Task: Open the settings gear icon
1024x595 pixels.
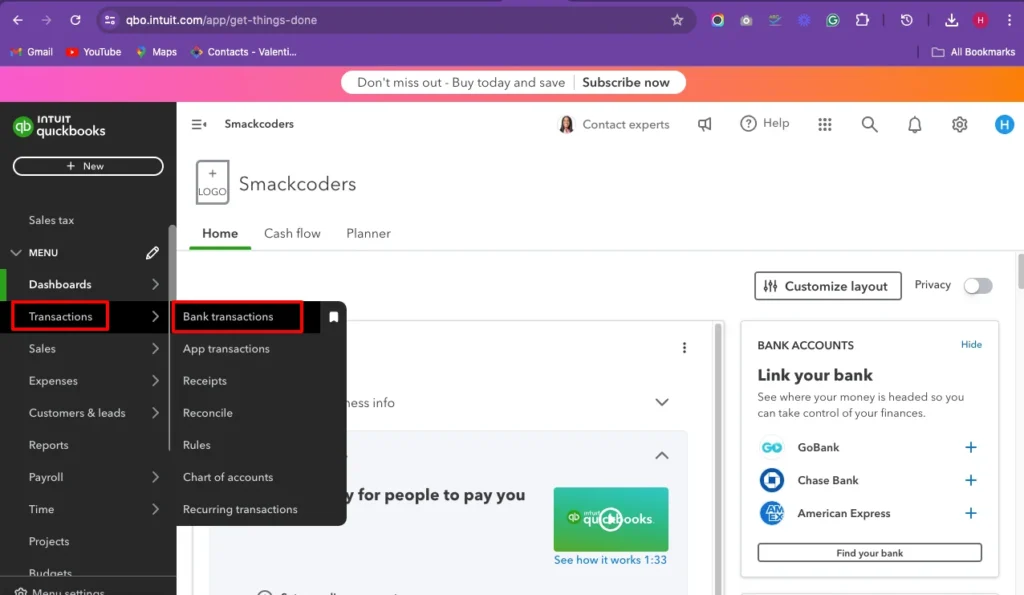Action: coord(959,124)
